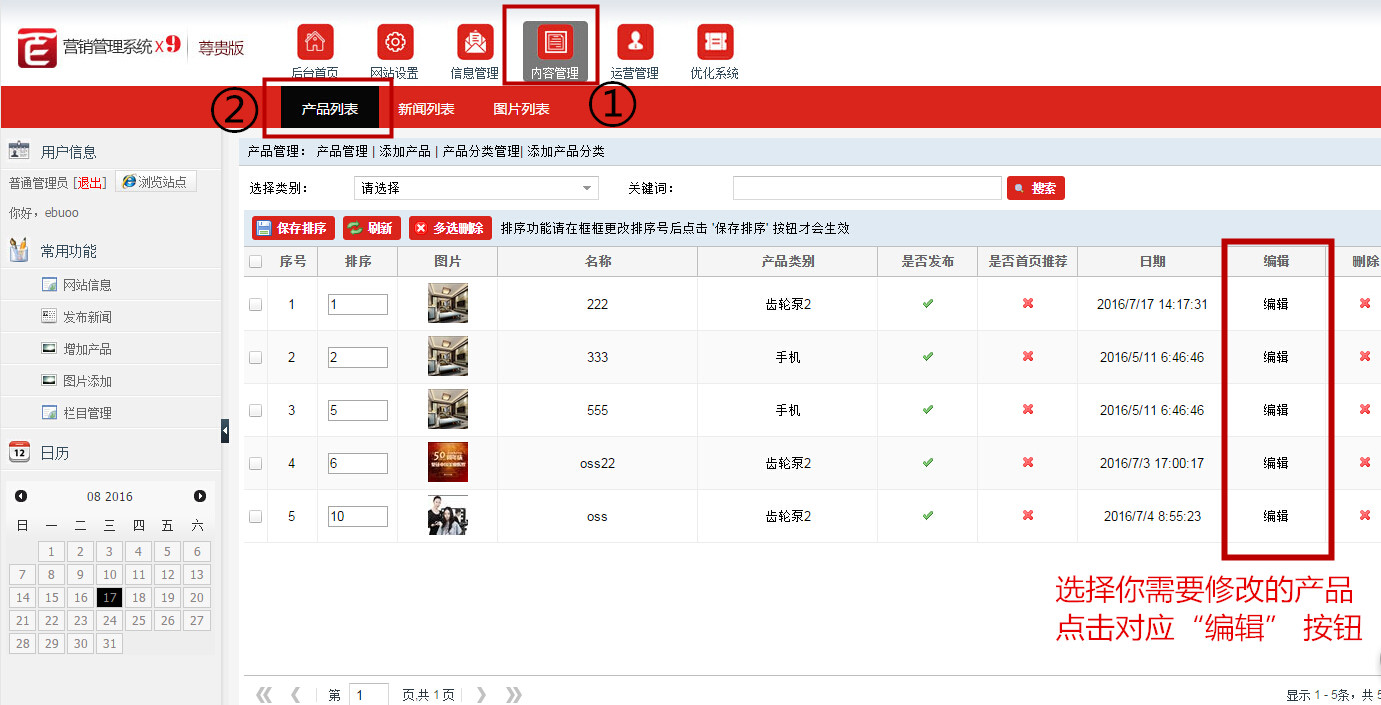Open the 信息管理 envelope icon

tap(475, 43)
